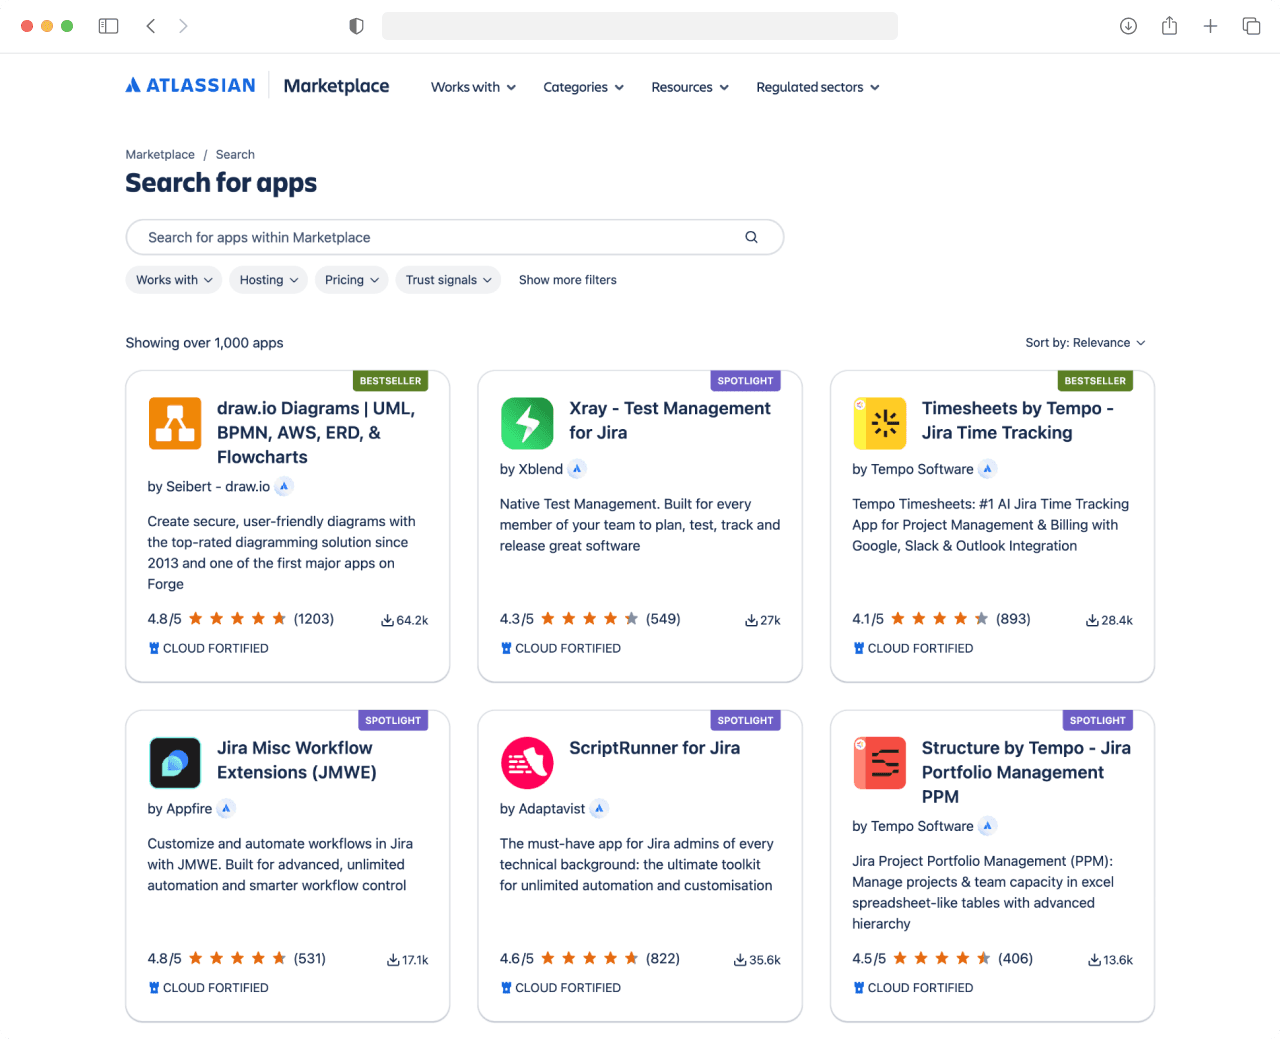Click the Atlassian logo
The height and width of the screenshot is (1039, 1280).
coord(190,86)
